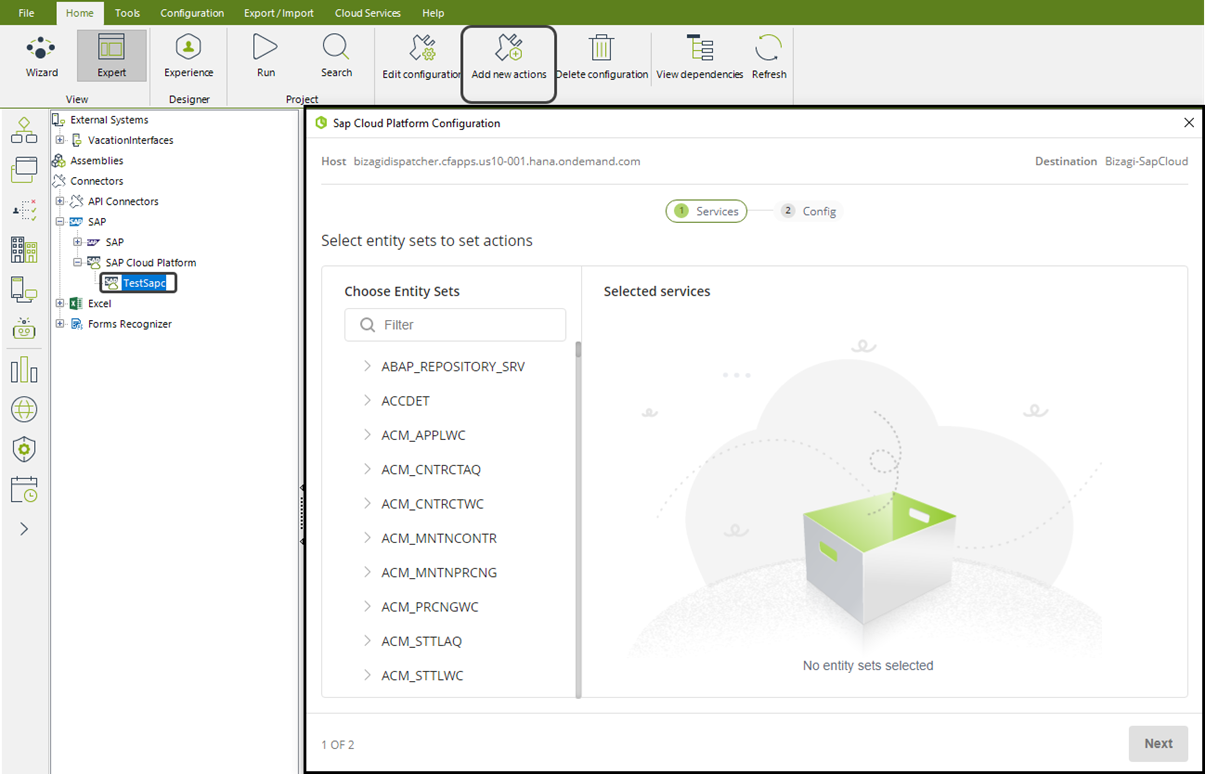The image size is (1205, 774).
Task: Click the entity sets list scrollbar
Action: coord(578,520)
